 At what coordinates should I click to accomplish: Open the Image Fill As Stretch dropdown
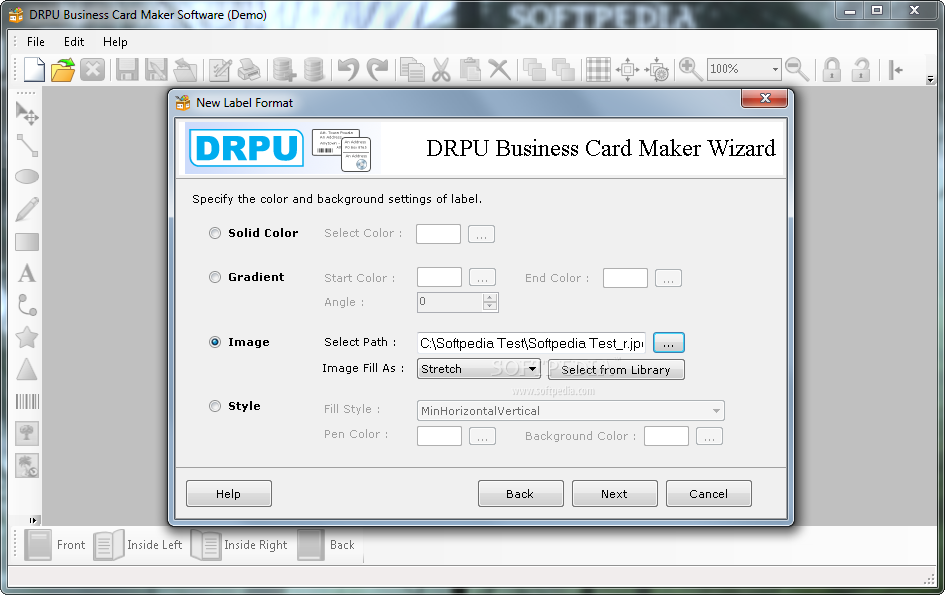tap(532, 369)
